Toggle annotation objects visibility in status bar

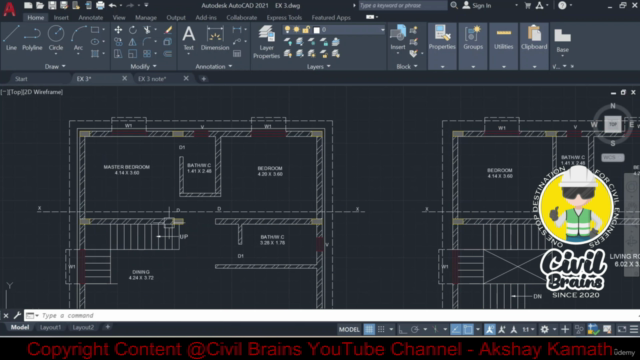click(489, 329)
